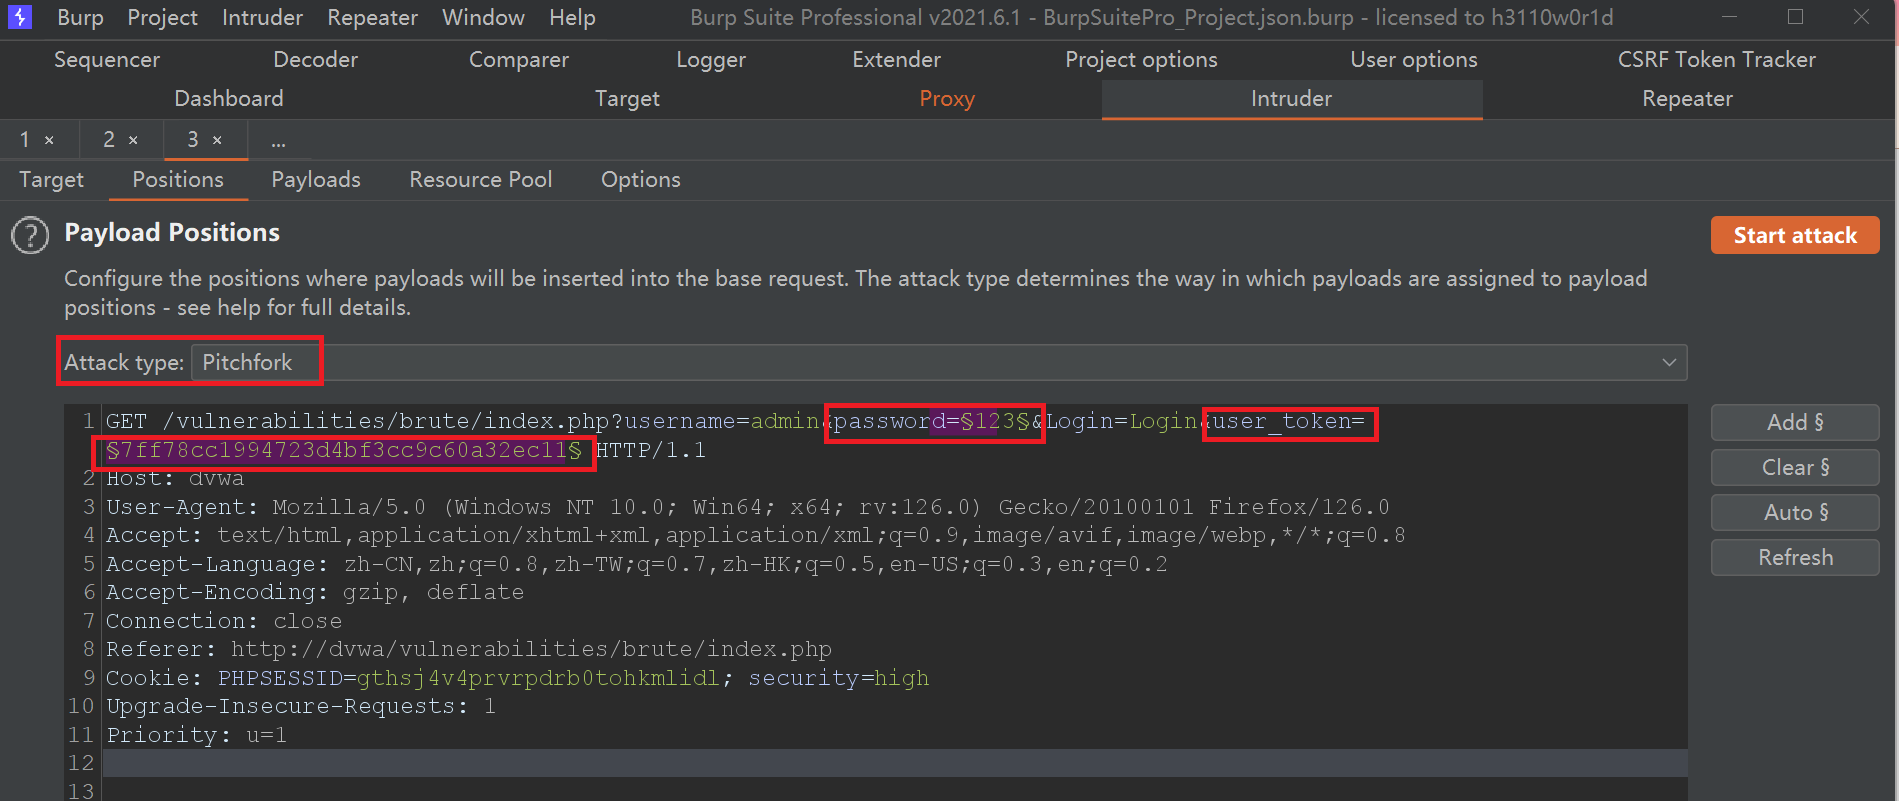Viewport: 1899px width, 801px height.
Task: Open the Intruder Options sub-tab
Action: pyautogui.click(x=641, y=180)
